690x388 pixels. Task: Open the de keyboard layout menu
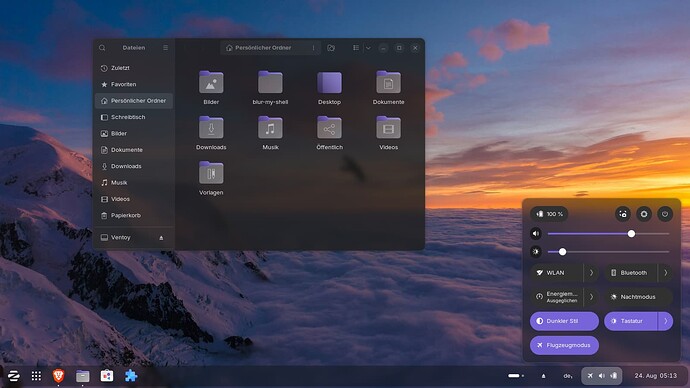[568, 376]
